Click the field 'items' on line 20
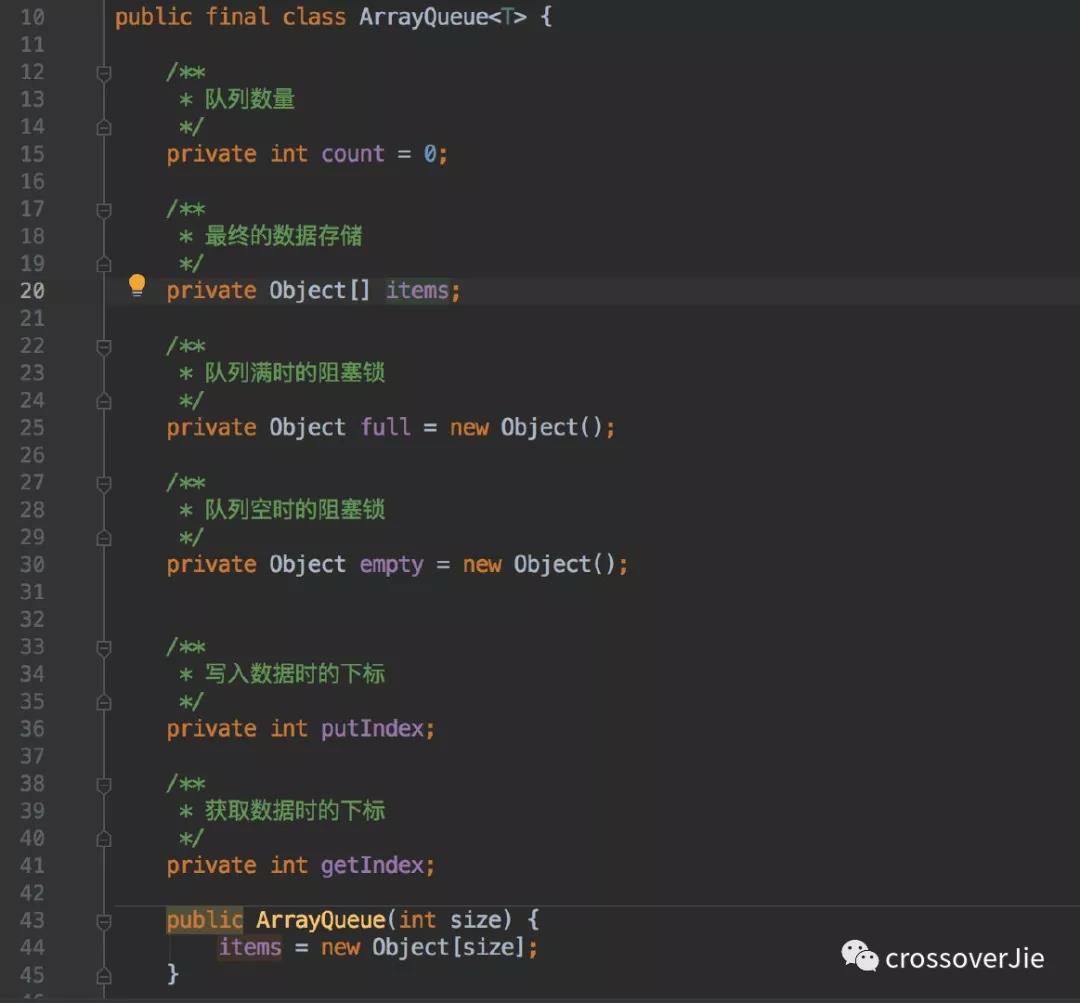Viewport: 1080px width, 1003px height. pyautogui.click(x=417, y=290)
